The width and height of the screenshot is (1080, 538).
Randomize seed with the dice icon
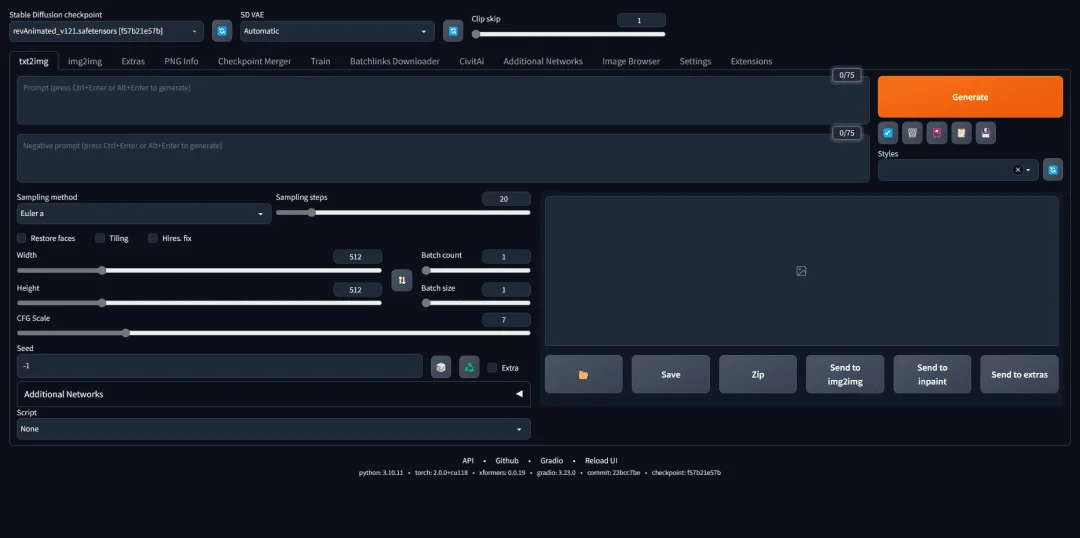coord(441,367)
